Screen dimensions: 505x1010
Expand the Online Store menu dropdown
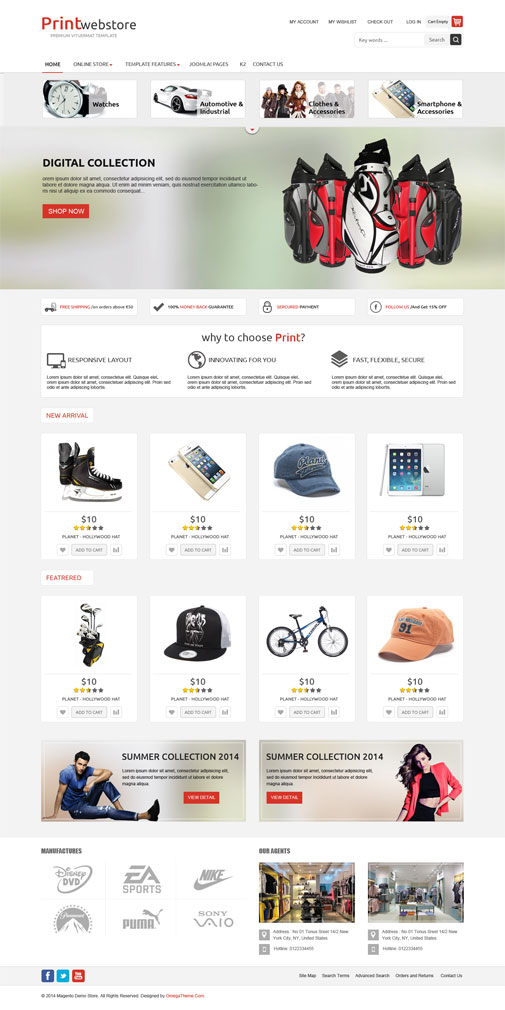tap(93, 64)
